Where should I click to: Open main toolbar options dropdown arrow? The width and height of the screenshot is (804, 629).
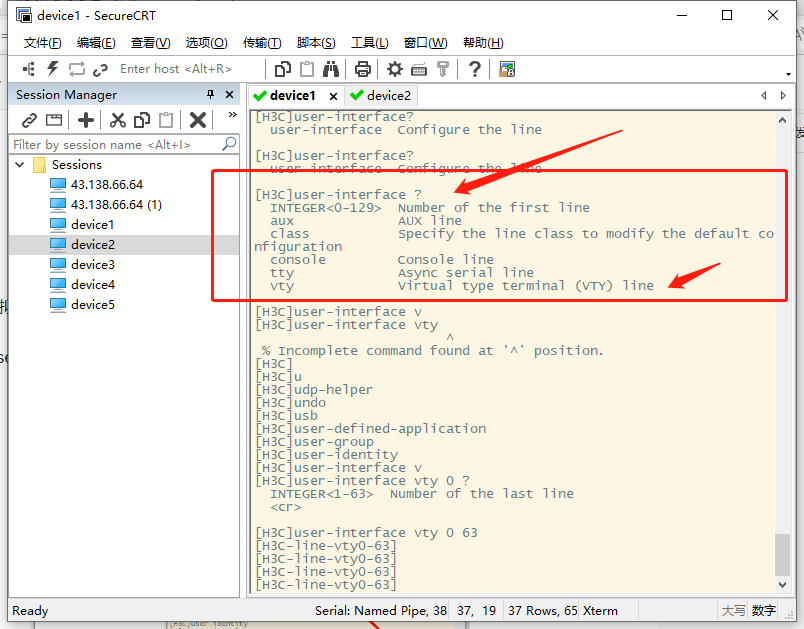pos(788,74)
